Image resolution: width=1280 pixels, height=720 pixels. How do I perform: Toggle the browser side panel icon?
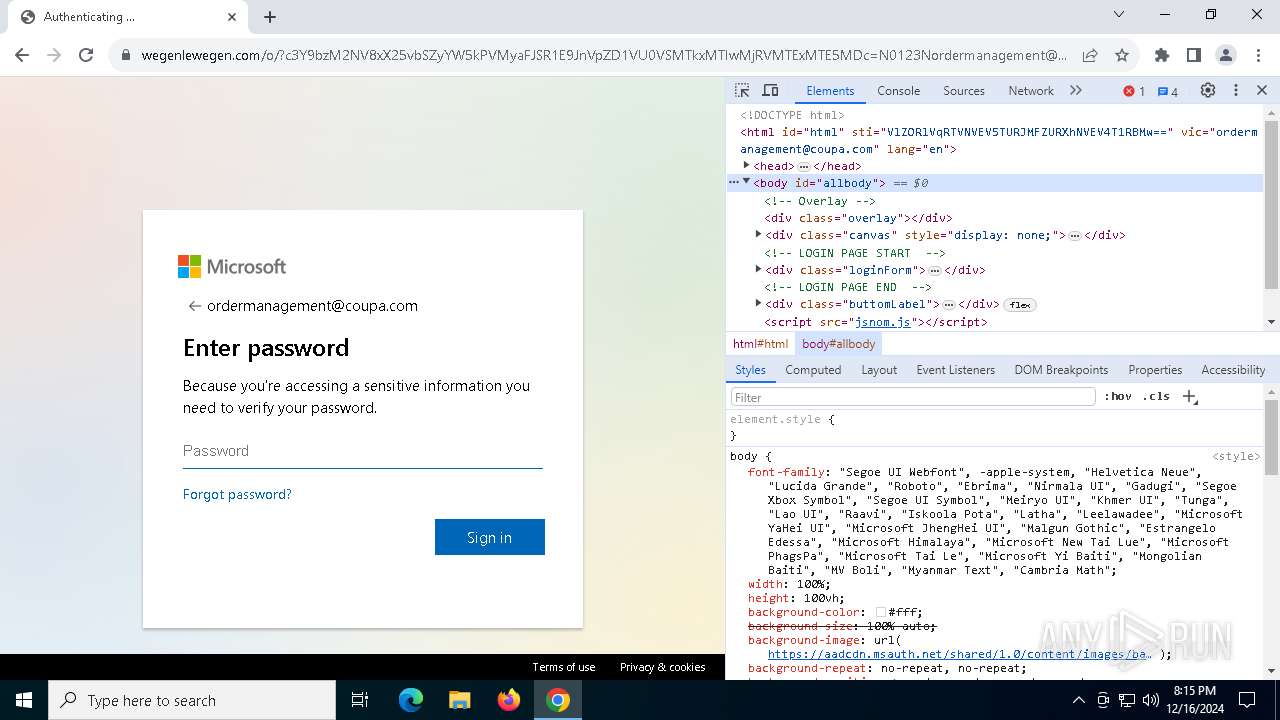pyautogui.click(x=1193, y=55)
